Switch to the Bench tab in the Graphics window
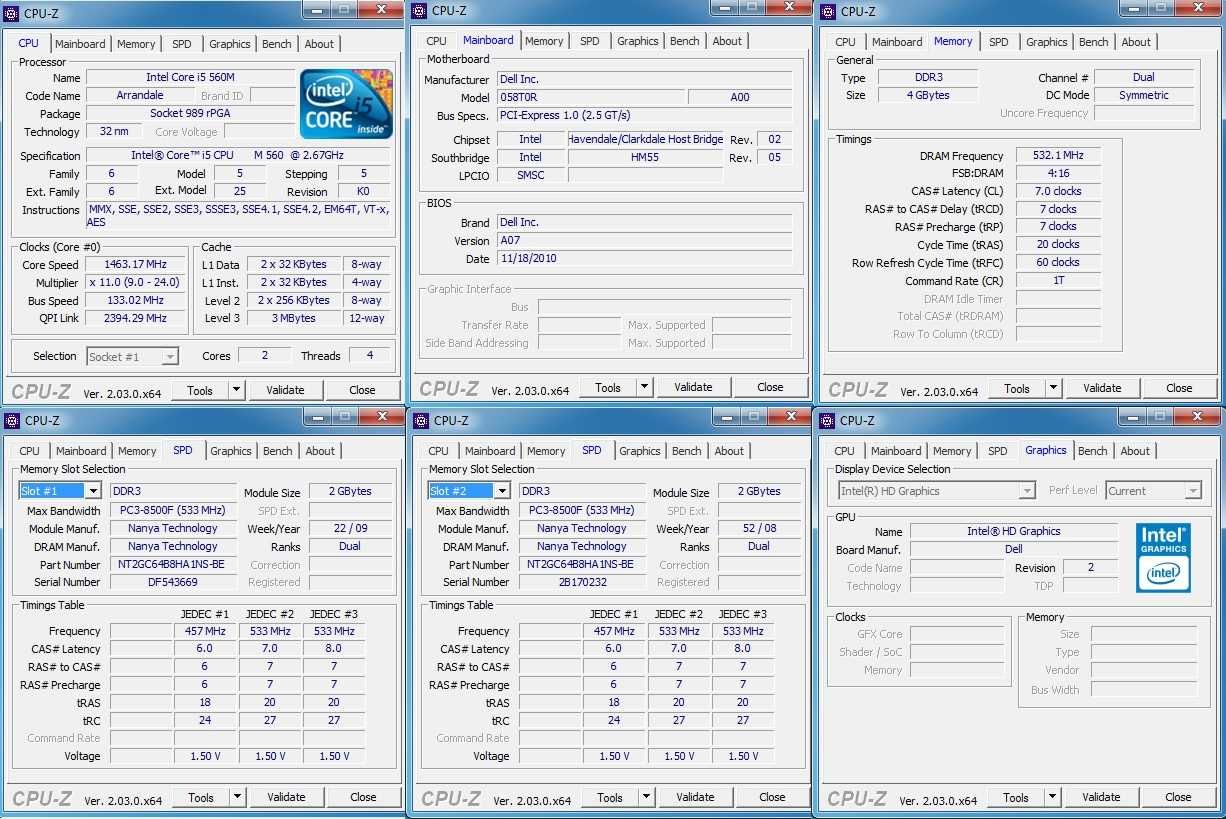Image resolution: width=1226 pixels, height=819 pixels. click(x=1093, y=451)
